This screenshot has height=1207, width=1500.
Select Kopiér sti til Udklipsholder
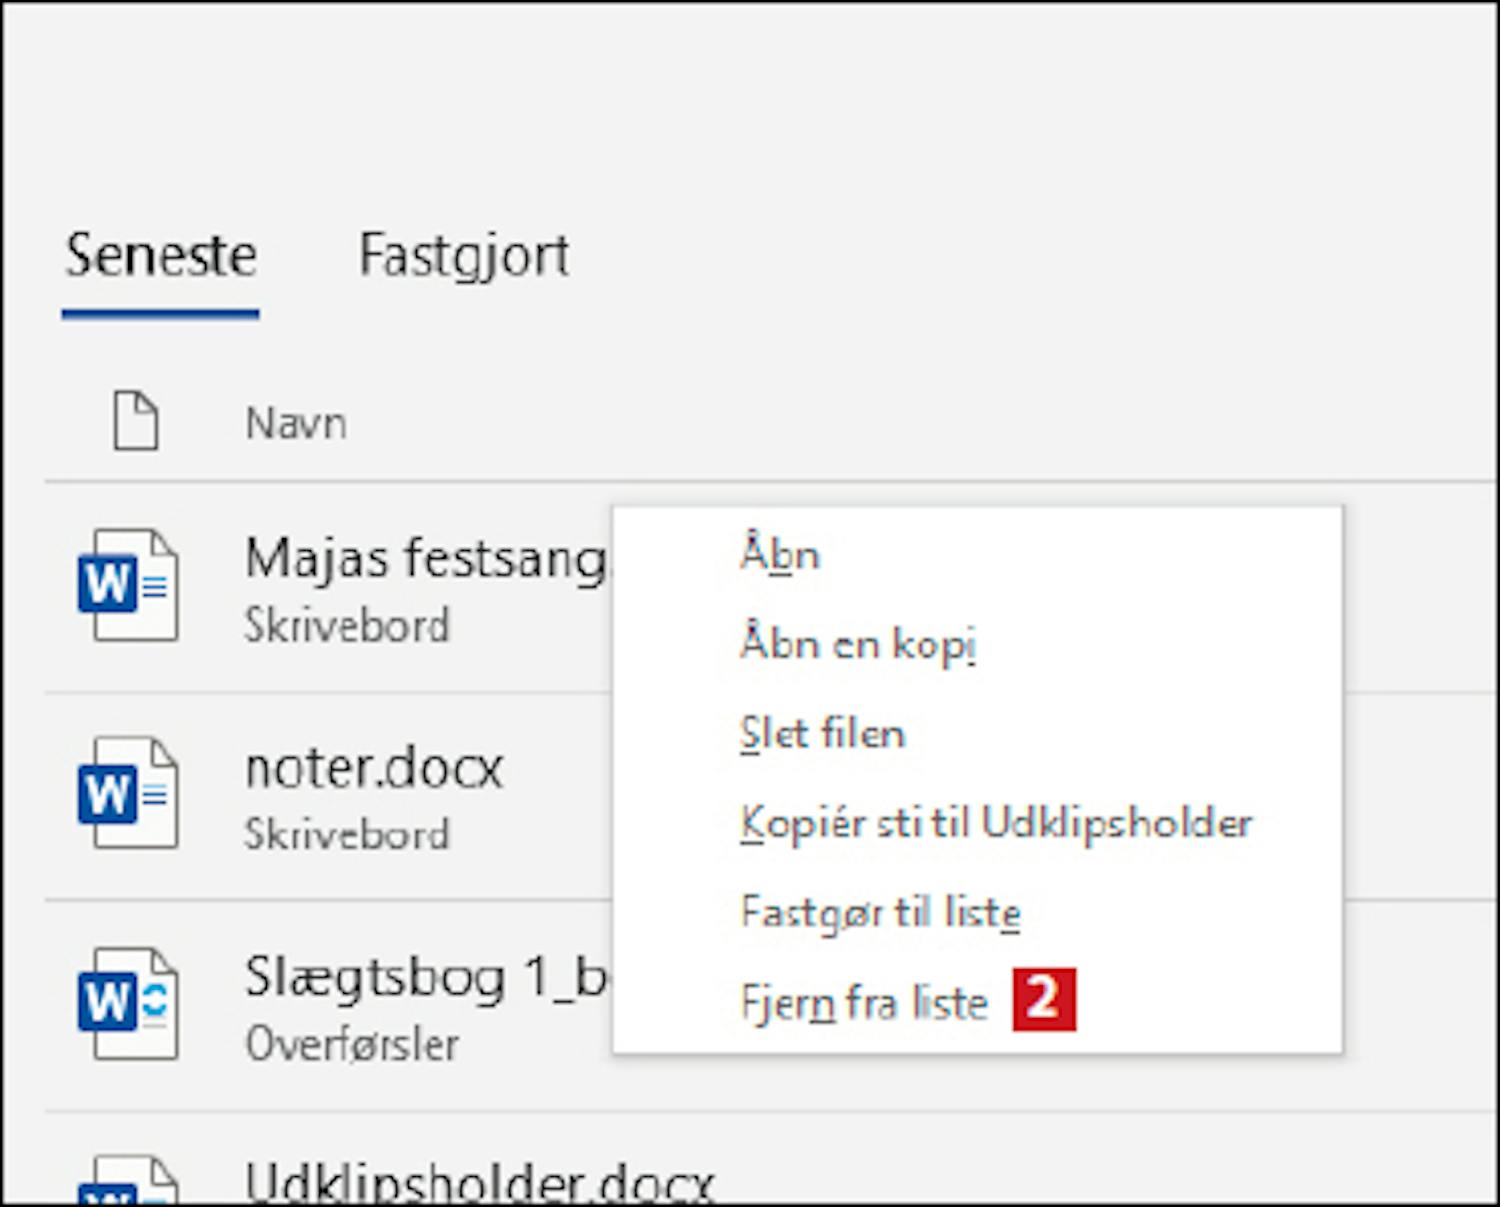pos(995,823)
